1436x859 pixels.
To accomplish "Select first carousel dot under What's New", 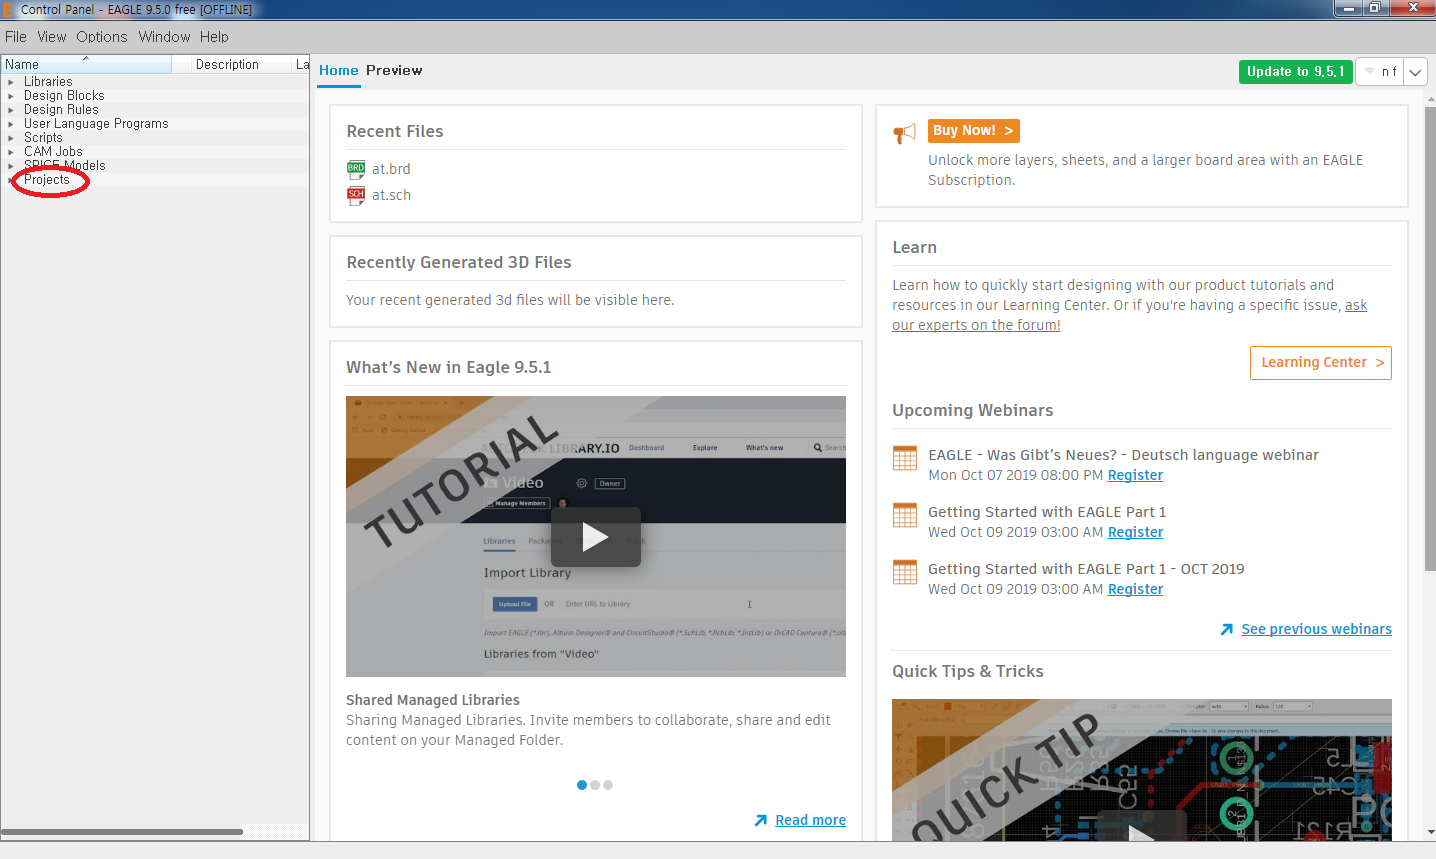I will (582, 785).
